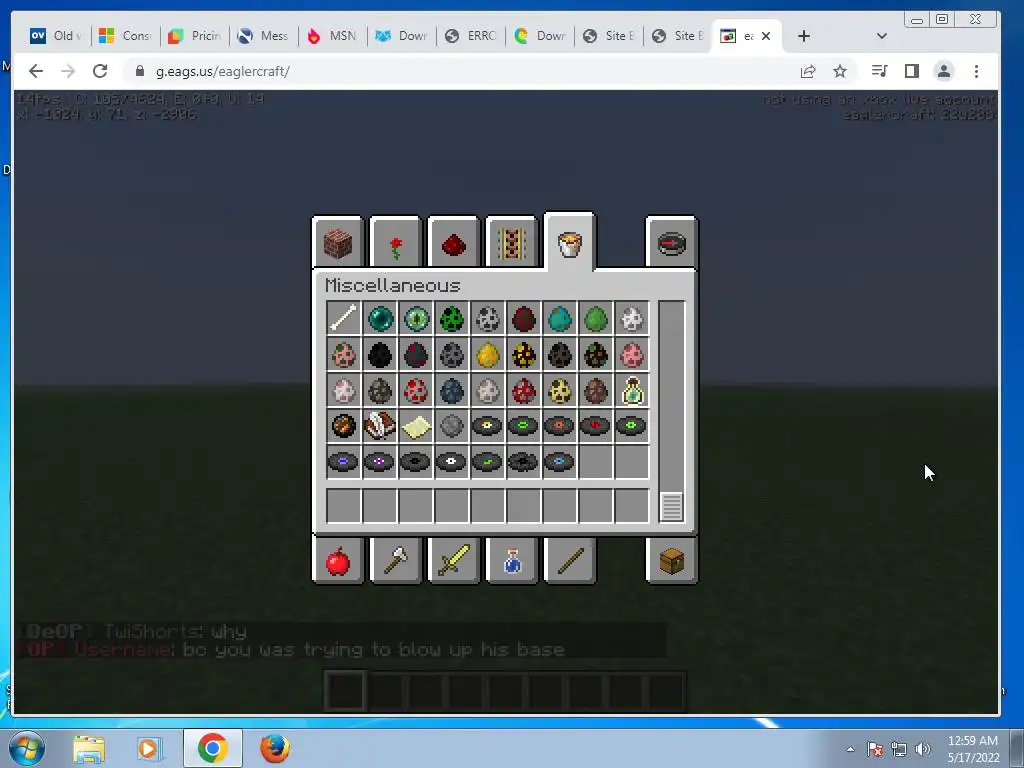Switch to the MSN browser tab

pos(332,36)
